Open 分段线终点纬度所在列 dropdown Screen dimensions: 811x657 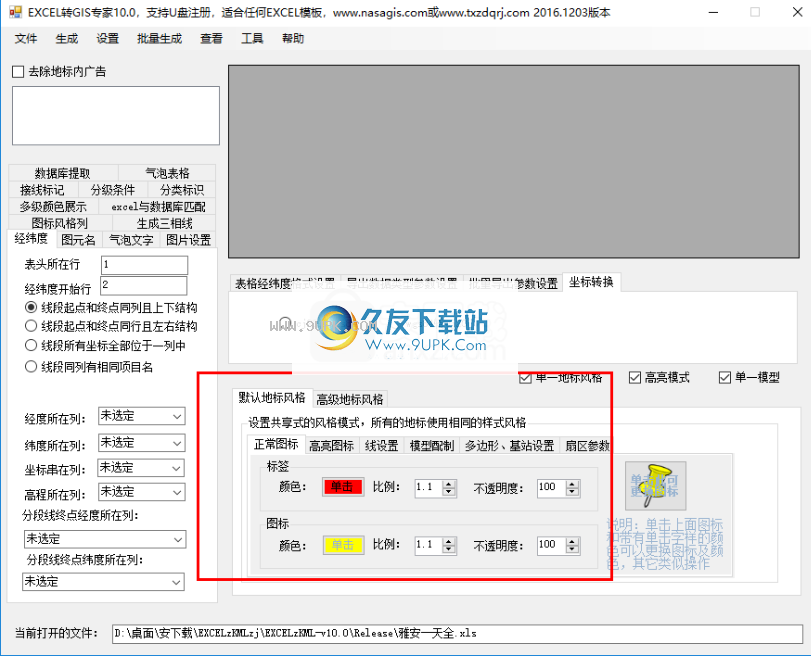(103, 582)
